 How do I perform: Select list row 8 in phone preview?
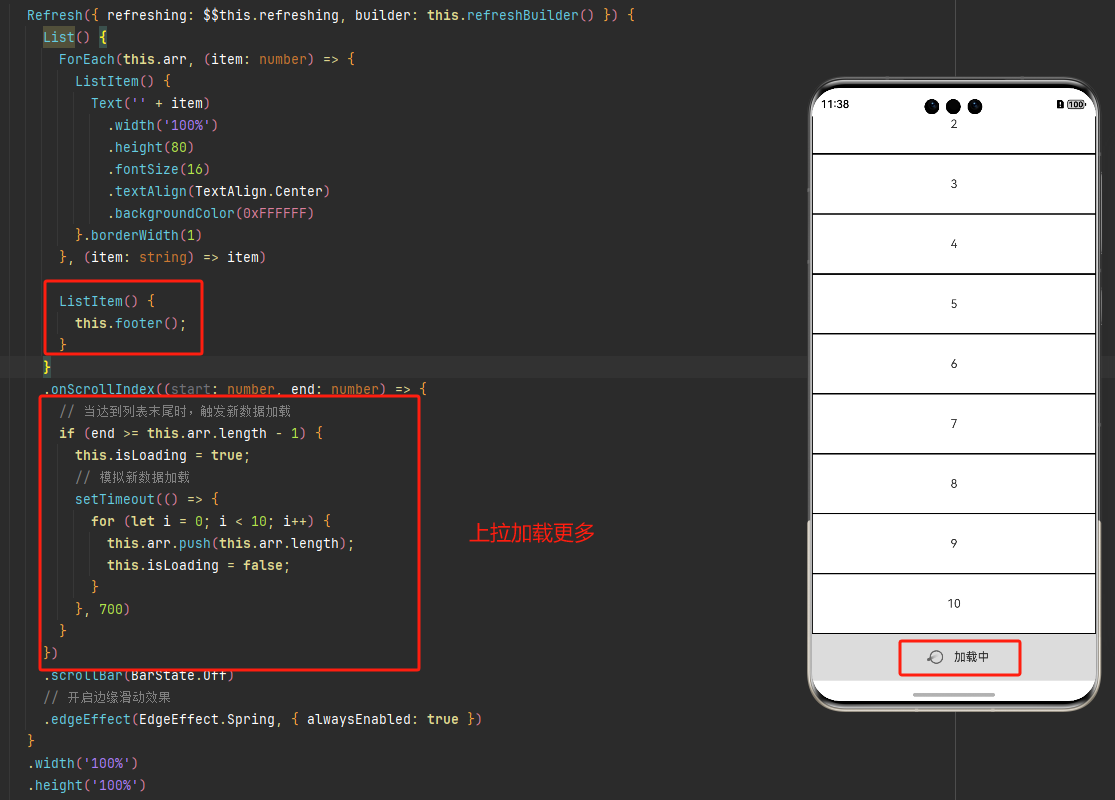(954, 484)
